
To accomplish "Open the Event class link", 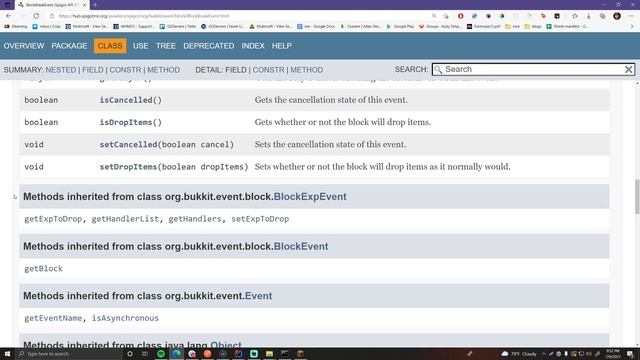I will coord(258,296).
